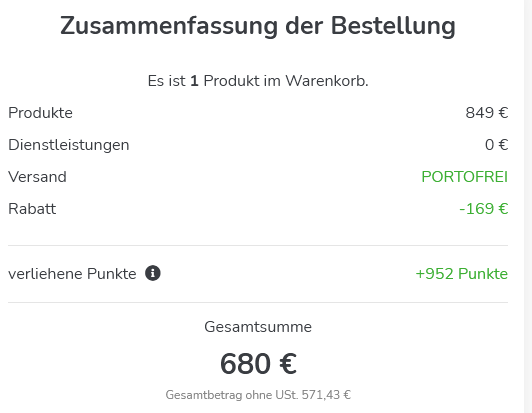Click the grey right edge strip
The image size is (532, 413).
(x=528, y=206)
